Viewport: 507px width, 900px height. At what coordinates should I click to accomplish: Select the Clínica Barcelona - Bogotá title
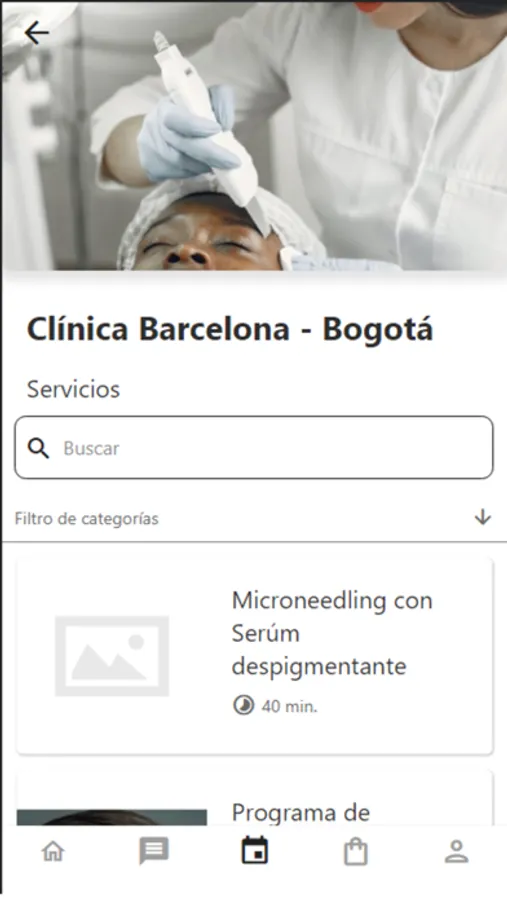point(230,330)
